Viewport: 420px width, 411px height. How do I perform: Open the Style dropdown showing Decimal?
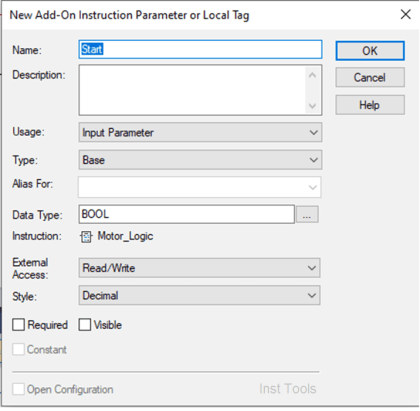pyautogui.click(x=199, y=295)
